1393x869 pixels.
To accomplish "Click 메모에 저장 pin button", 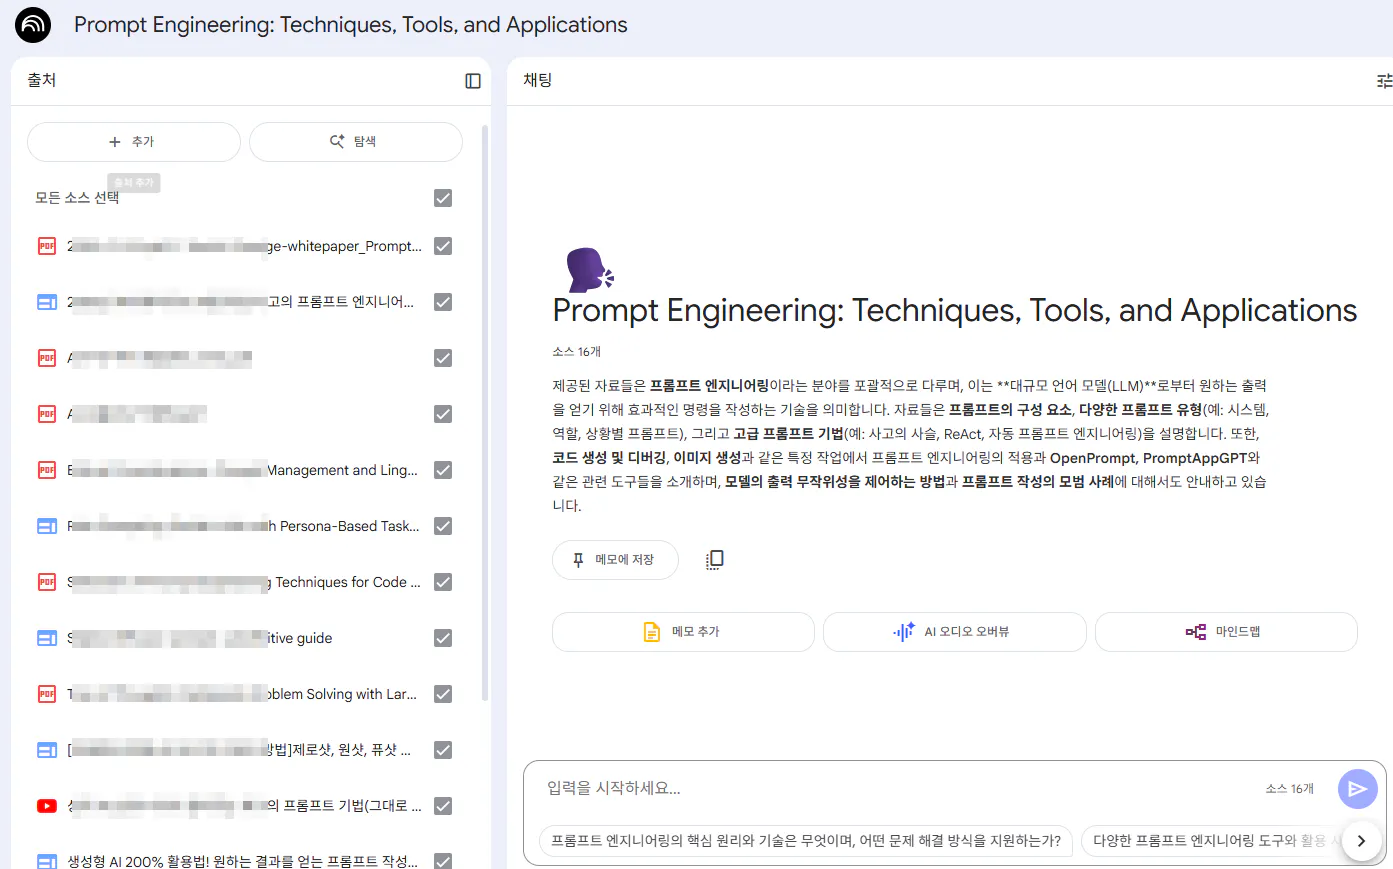I will pos(615,560).
